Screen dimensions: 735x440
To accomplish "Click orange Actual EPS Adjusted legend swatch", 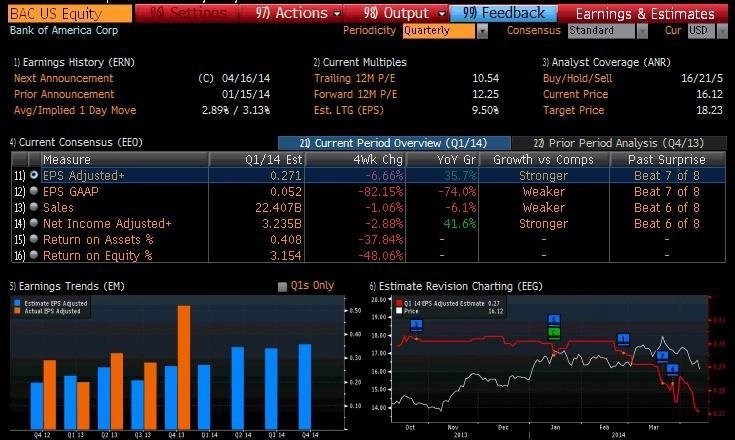I will (x=17, y=311).
